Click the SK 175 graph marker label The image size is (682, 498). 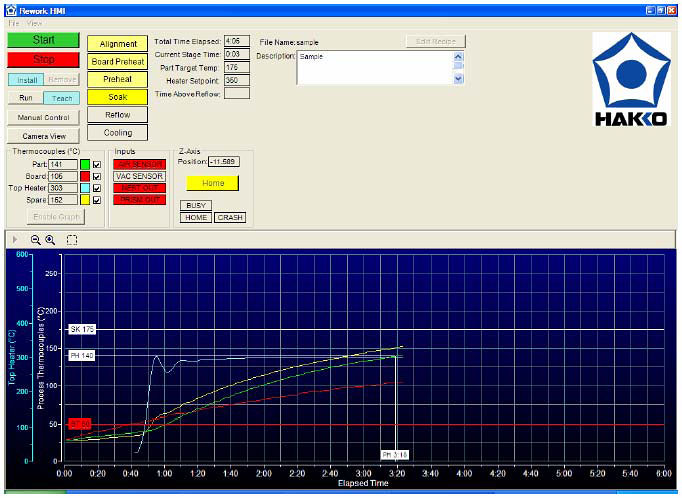82,329
